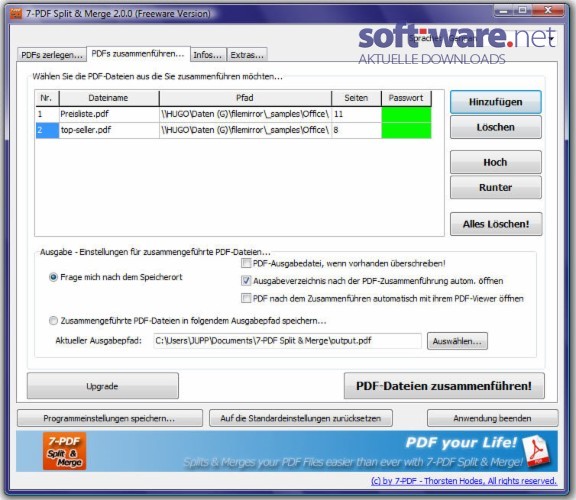The width and height of the screenshot is (576, 500).
Task: Click Programmeinstellungen speichern button
Action: (x=109, y=418)
